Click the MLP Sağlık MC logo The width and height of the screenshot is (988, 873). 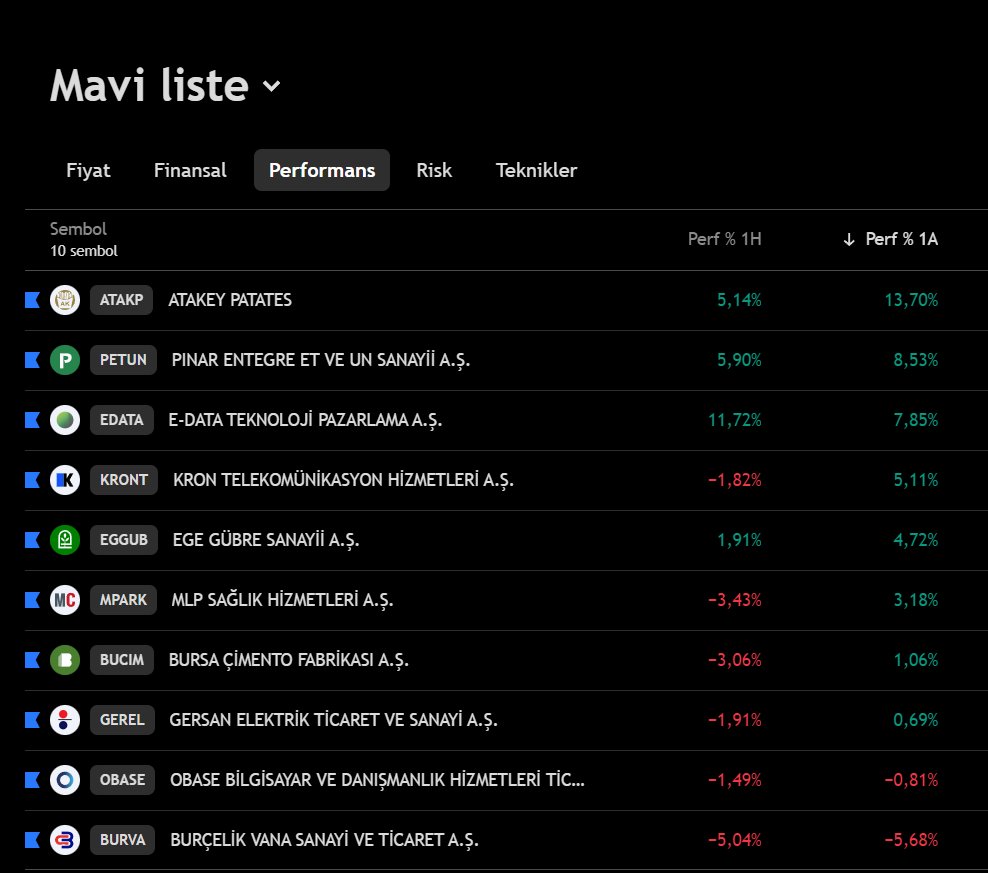(65, 600)
